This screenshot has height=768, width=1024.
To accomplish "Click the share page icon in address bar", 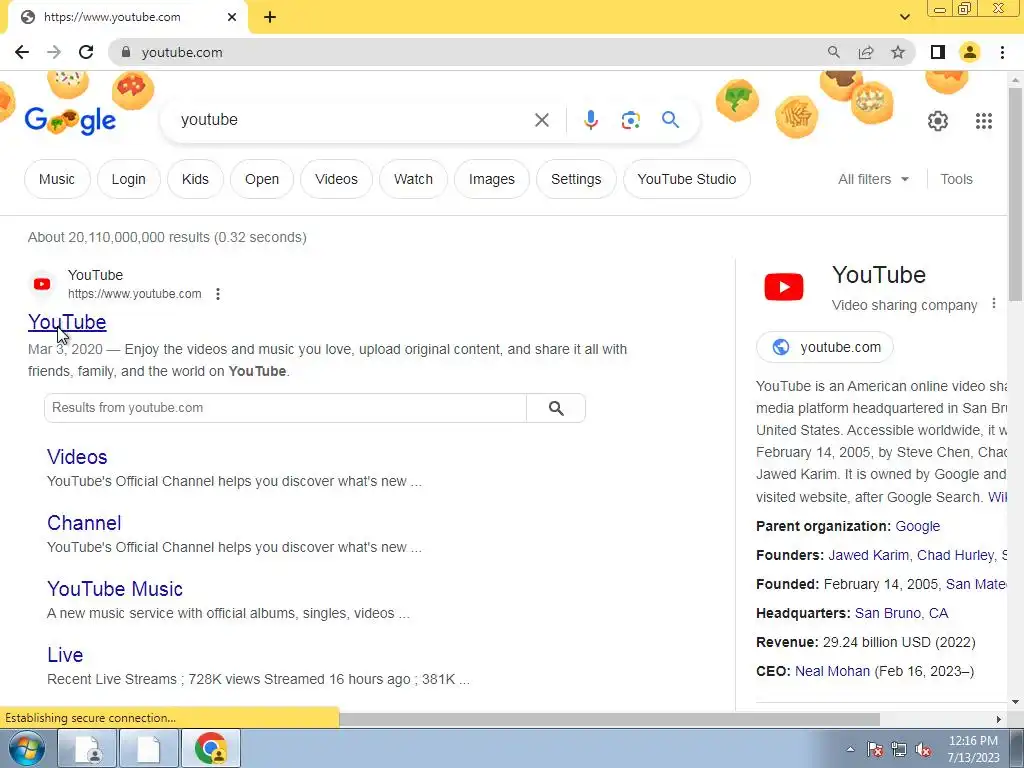I will click(x=866, y=52).
